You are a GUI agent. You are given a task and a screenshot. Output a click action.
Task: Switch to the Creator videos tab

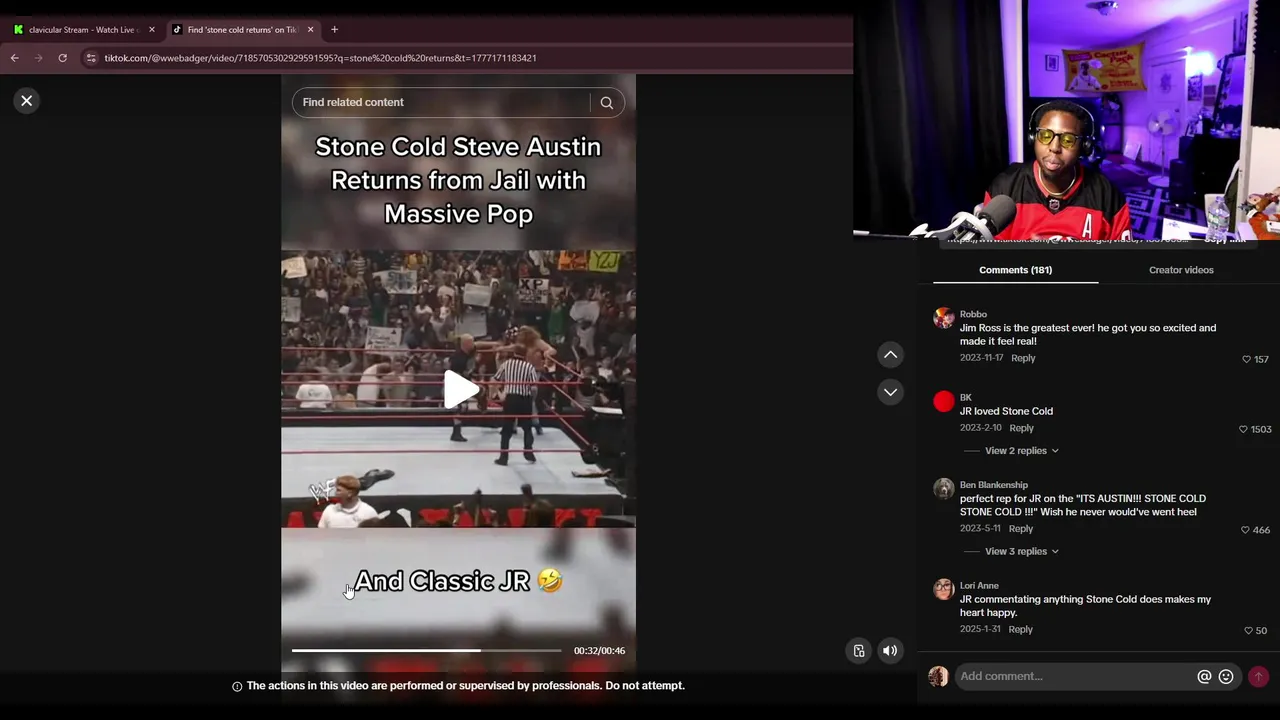[x=1181, y=270]
